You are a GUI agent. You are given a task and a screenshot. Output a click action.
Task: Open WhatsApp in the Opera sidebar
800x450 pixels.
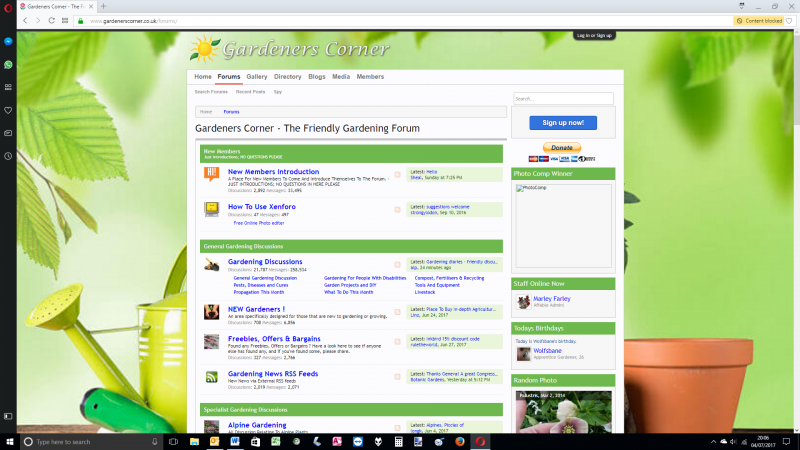pos(8,65)
